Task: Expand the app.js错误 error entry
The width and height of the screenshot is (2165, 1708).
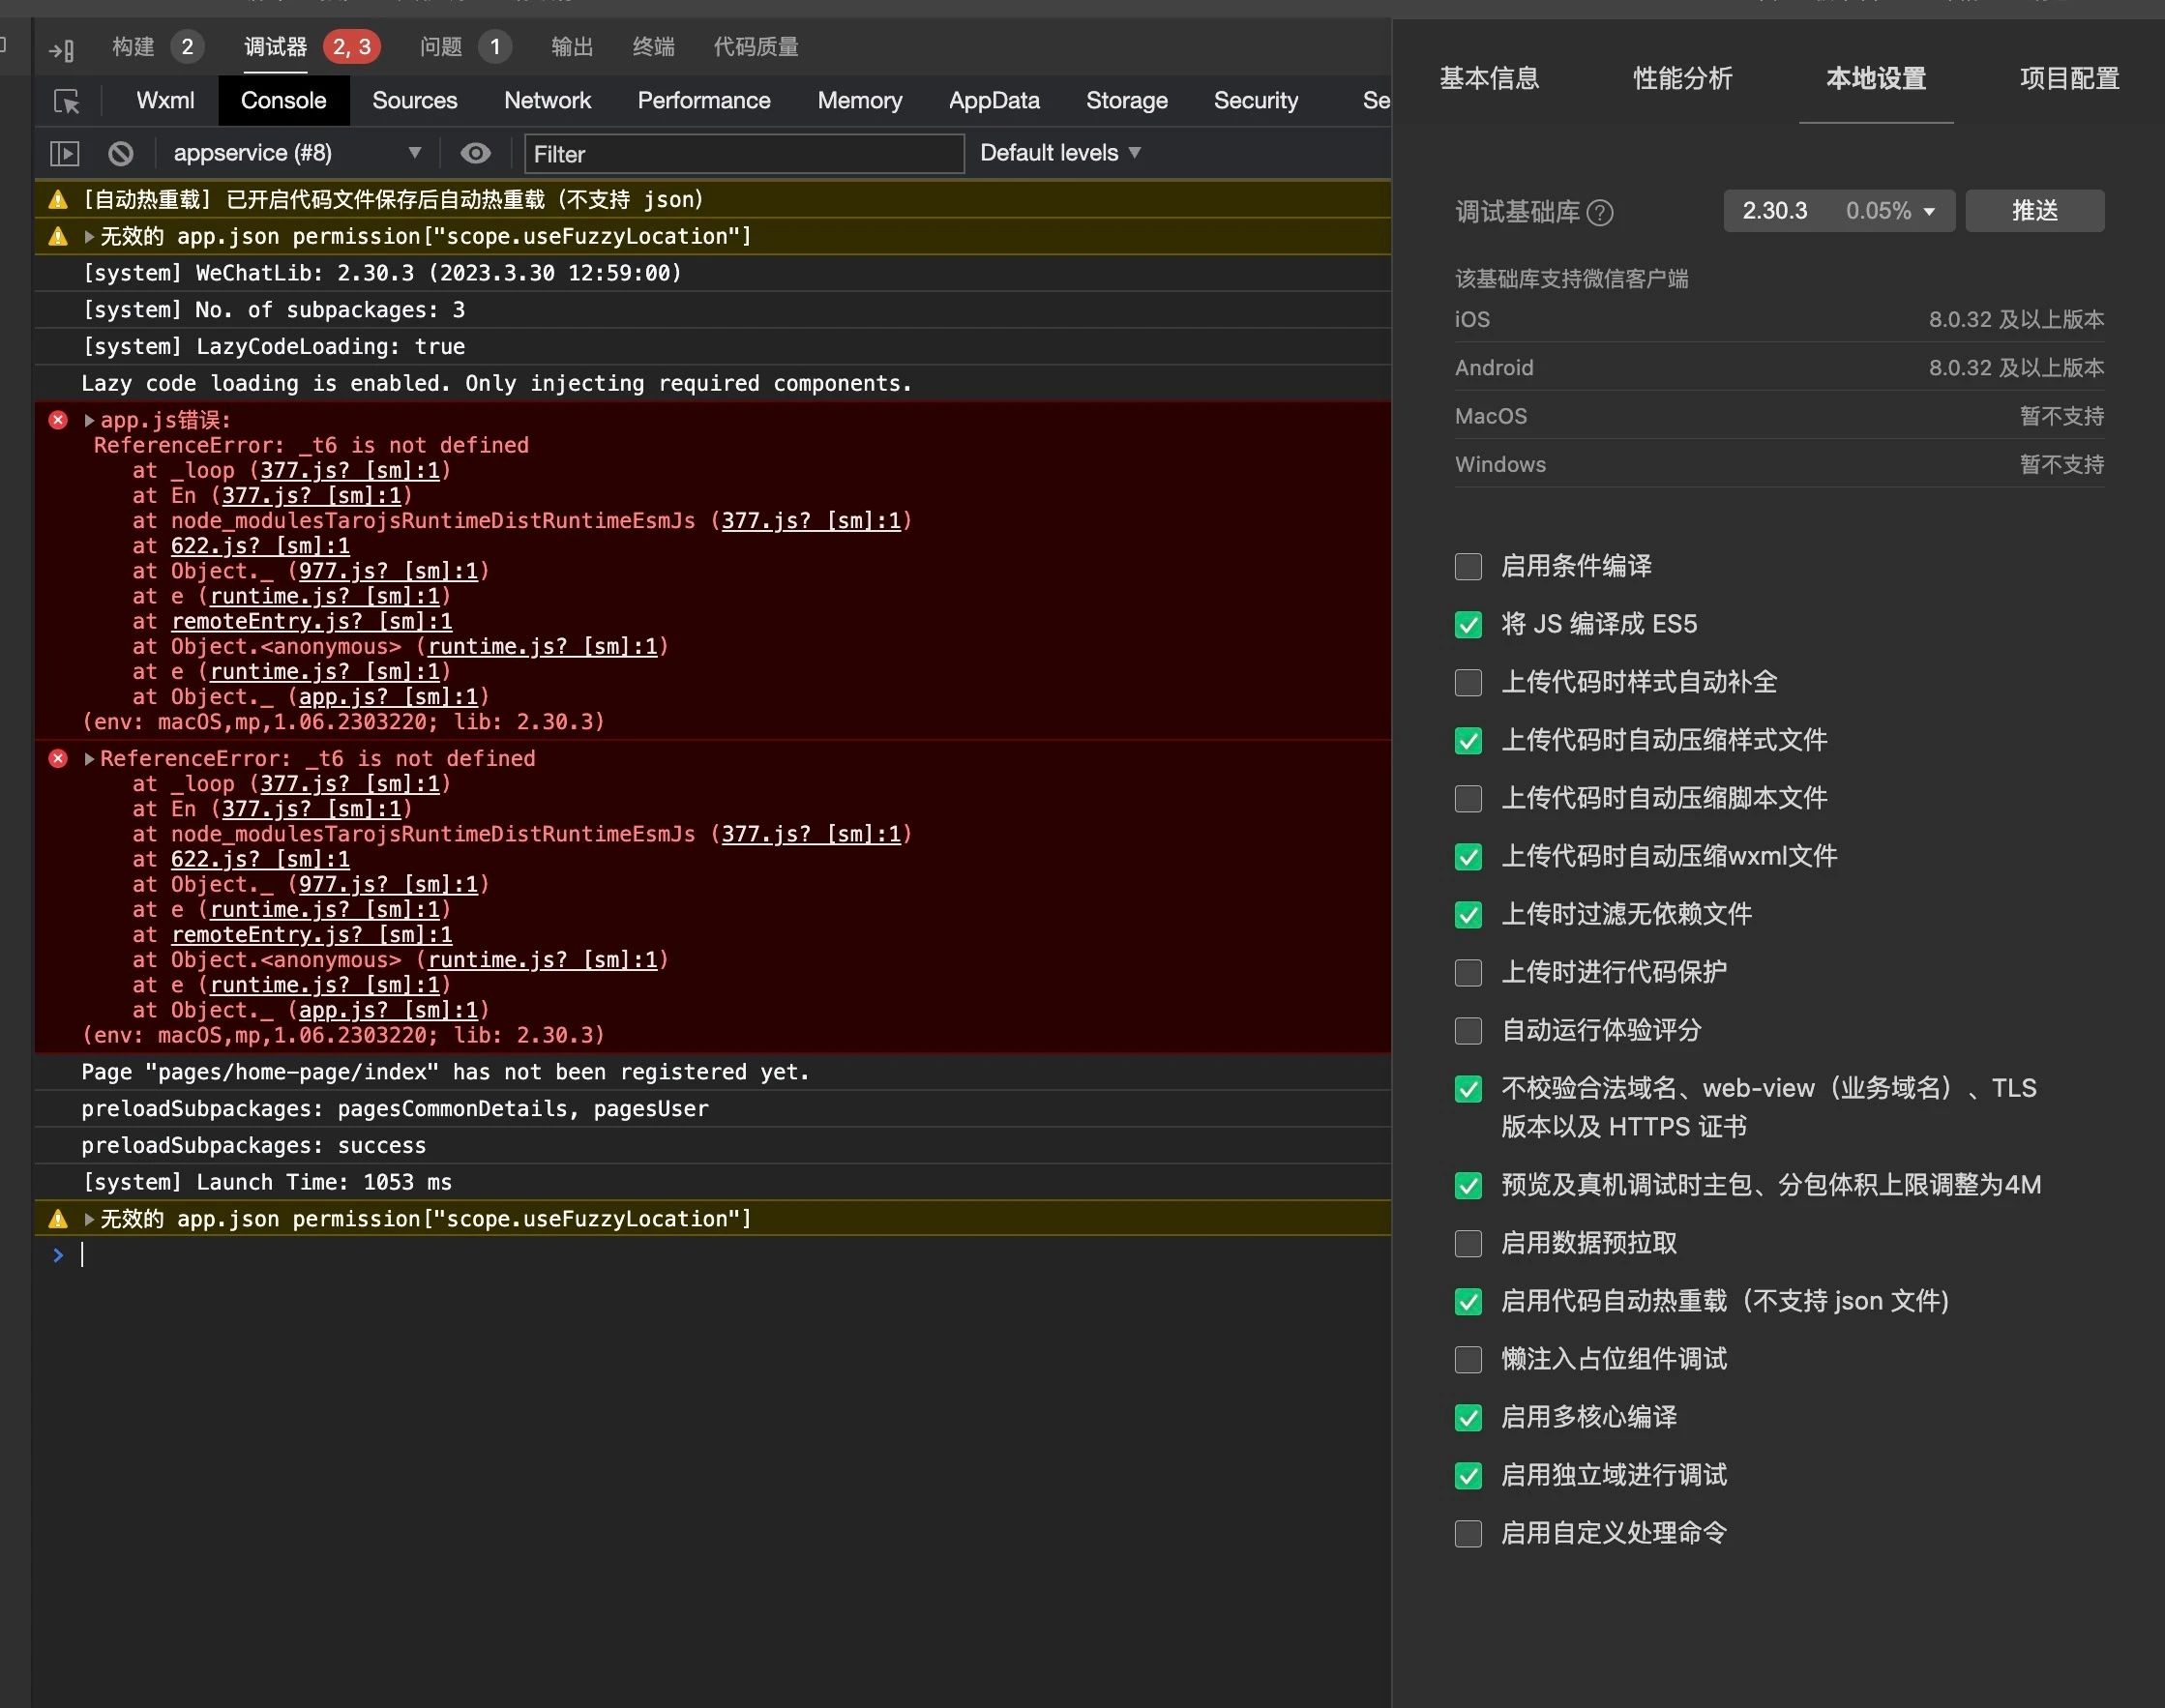Action: (x=89, y=420)
